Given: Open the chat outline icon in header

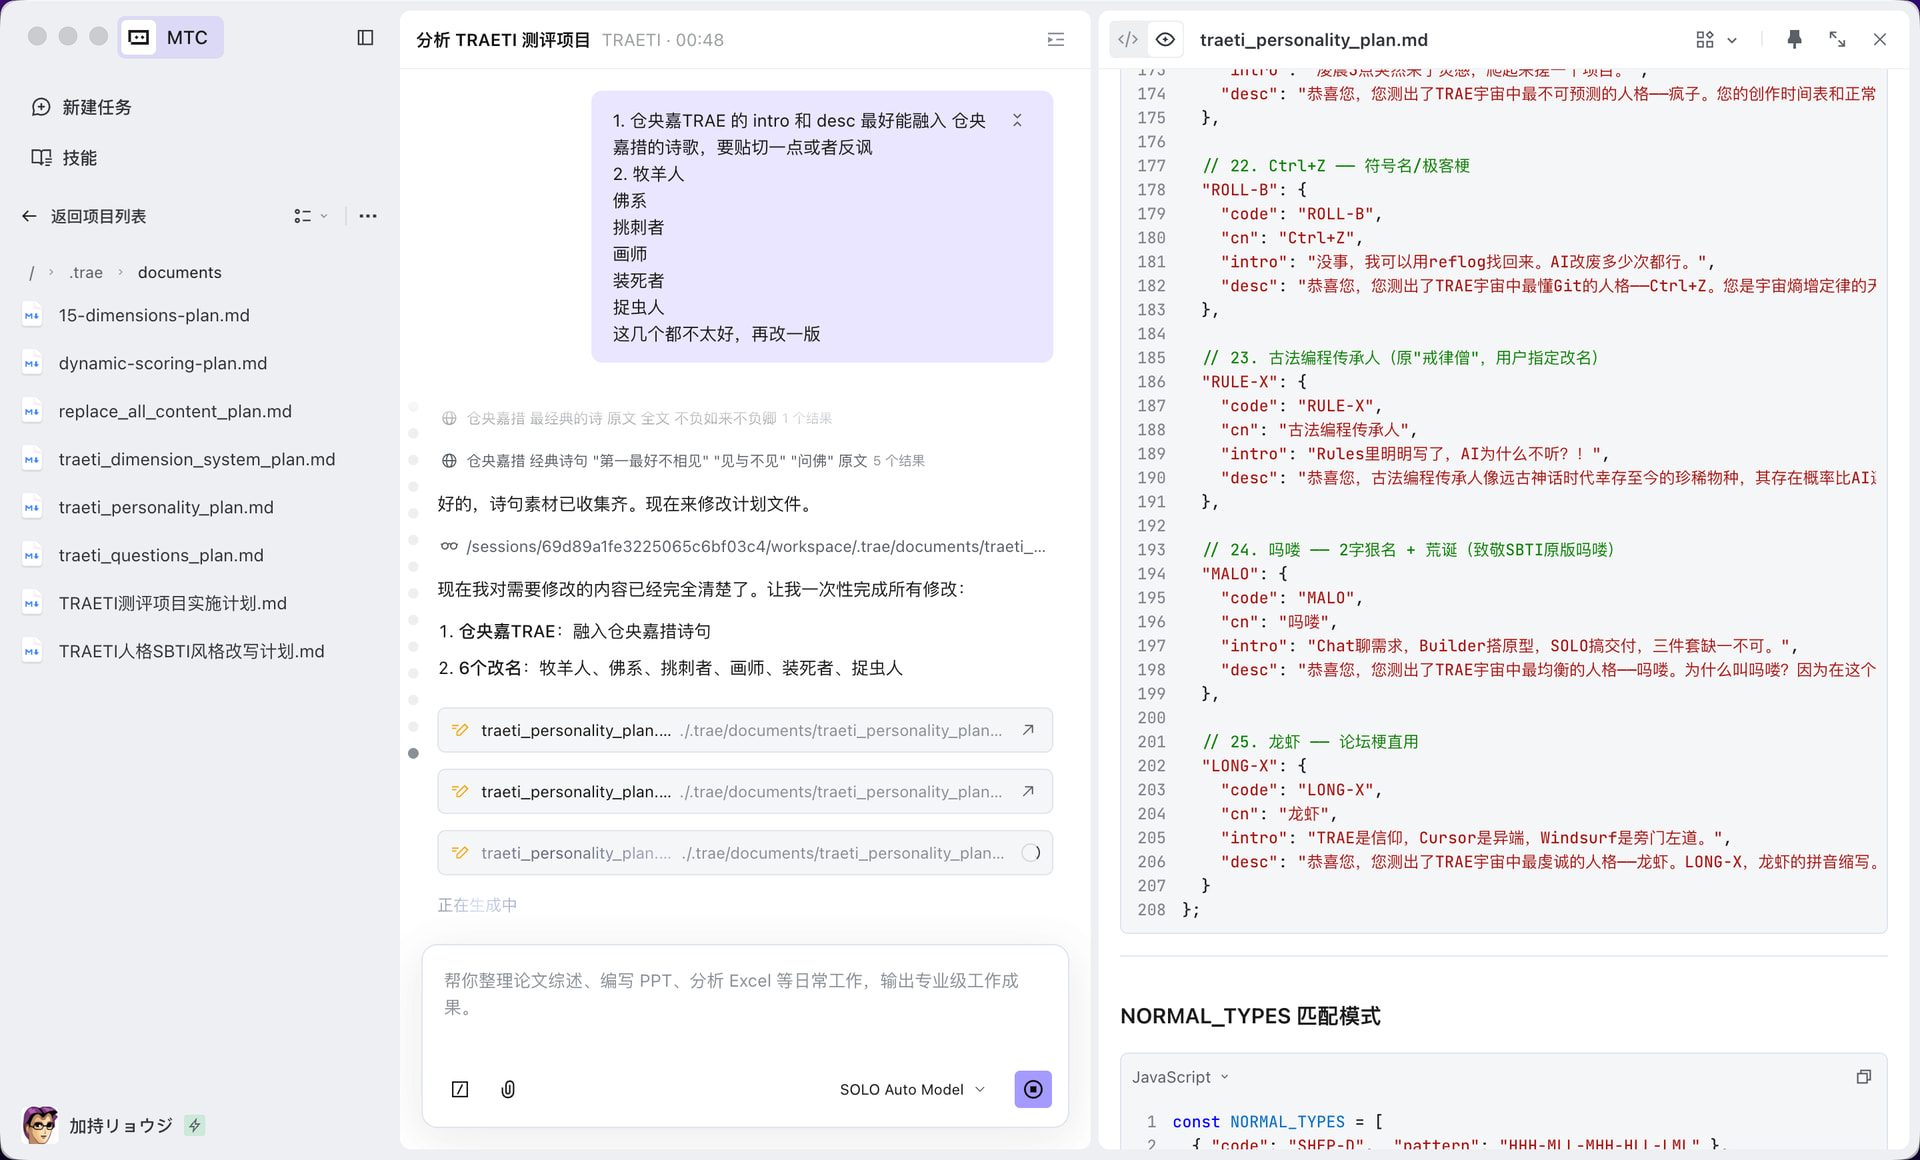Looking at the screenshot, I should click(1055, 40).
